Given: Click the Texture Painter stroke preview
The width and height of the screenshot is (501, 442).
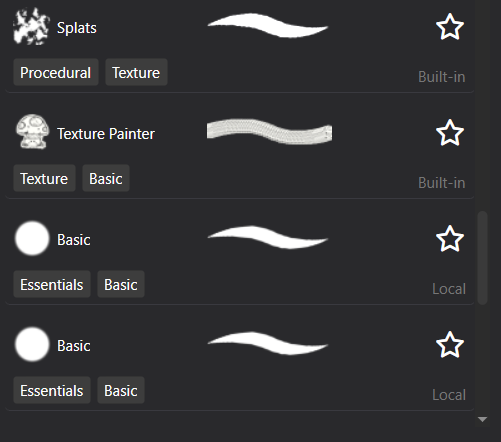Looking at the screenshot, I should click(x=269, y=131).
